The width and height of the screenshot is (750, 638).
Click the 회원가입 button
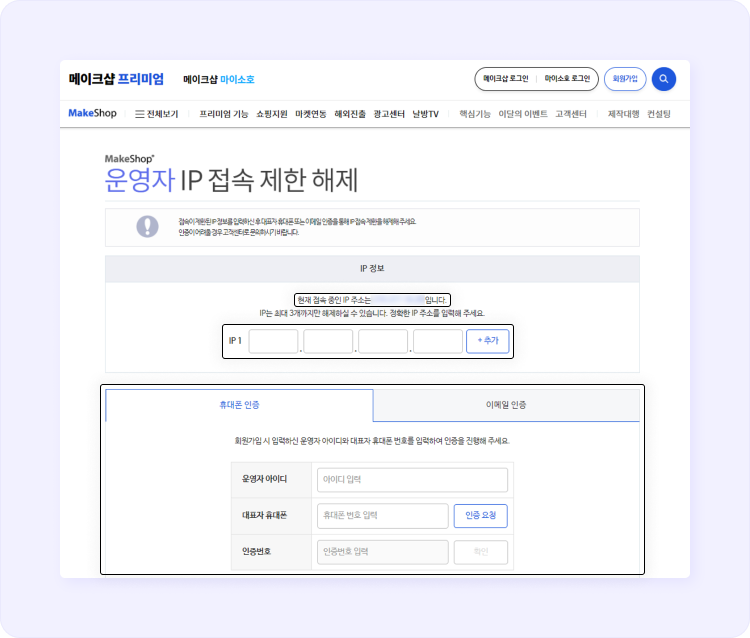pos(625,79)
